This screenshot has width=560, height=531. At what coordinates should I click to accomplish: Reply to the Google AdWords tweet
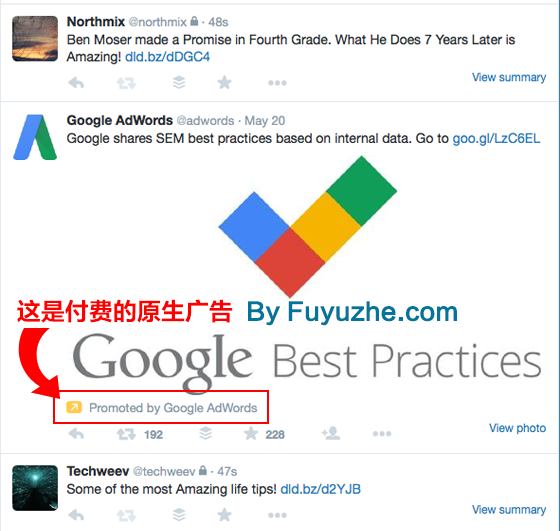click(x=76, y=434)
